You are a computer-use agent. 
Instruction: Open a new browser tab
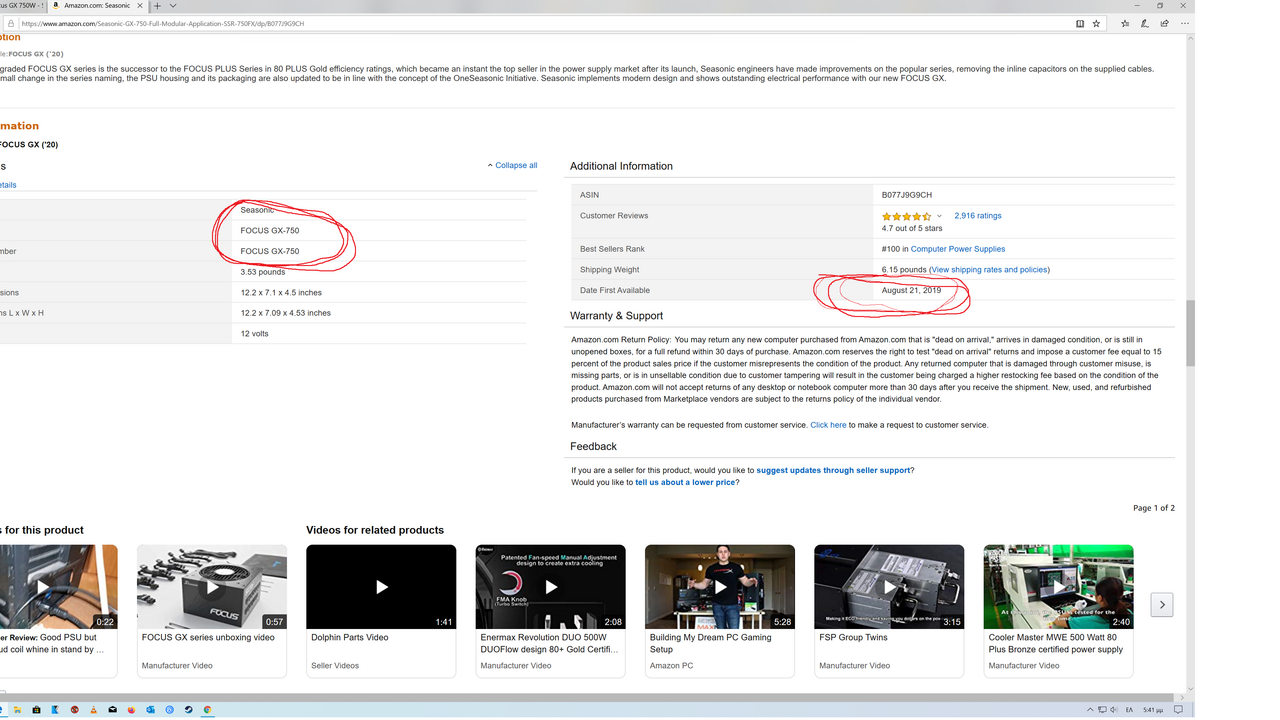coord(157,6)
